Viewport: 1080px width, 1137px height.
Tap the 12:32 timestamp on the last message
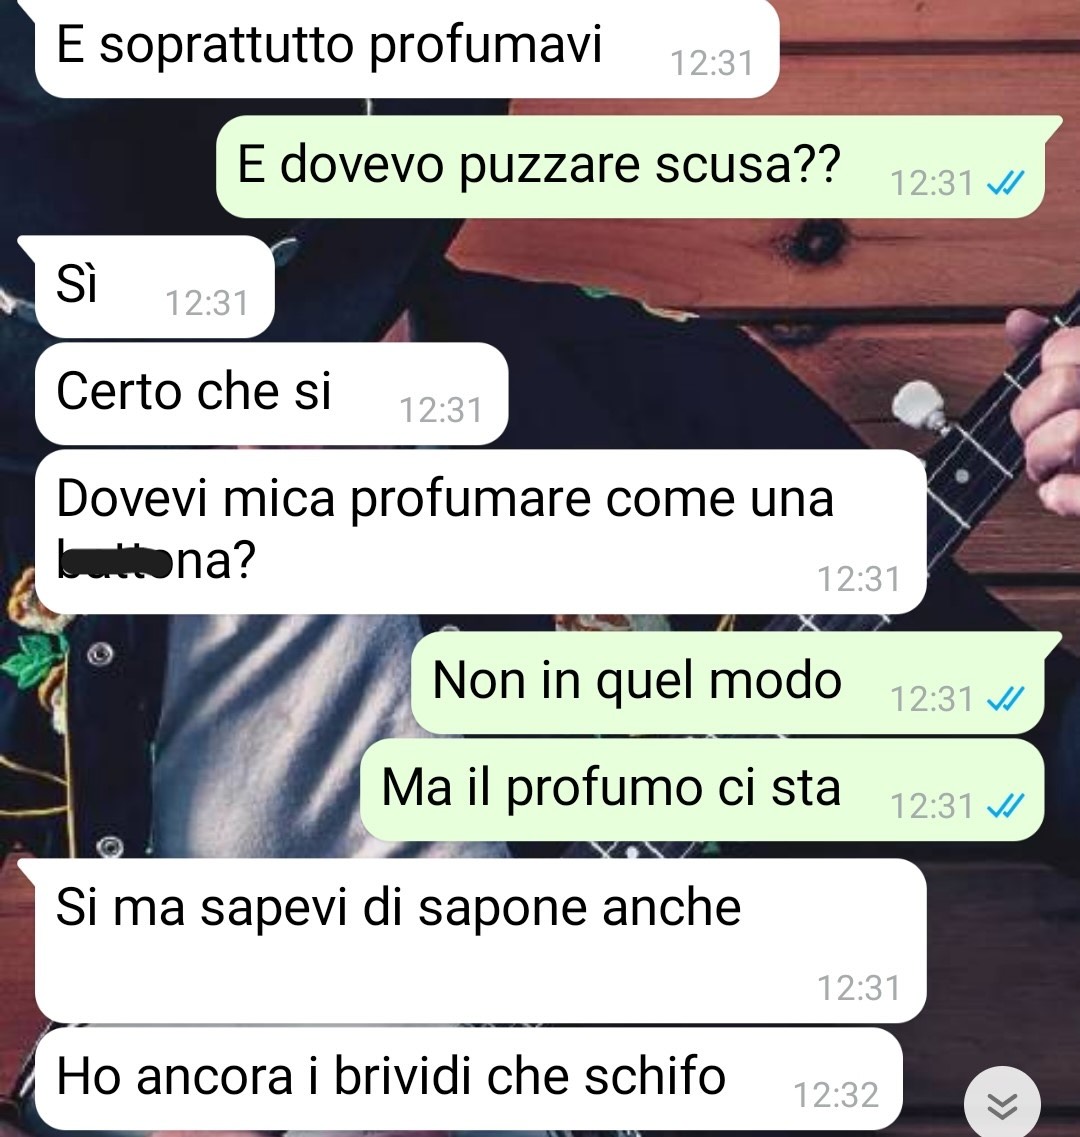[836, 1095]
